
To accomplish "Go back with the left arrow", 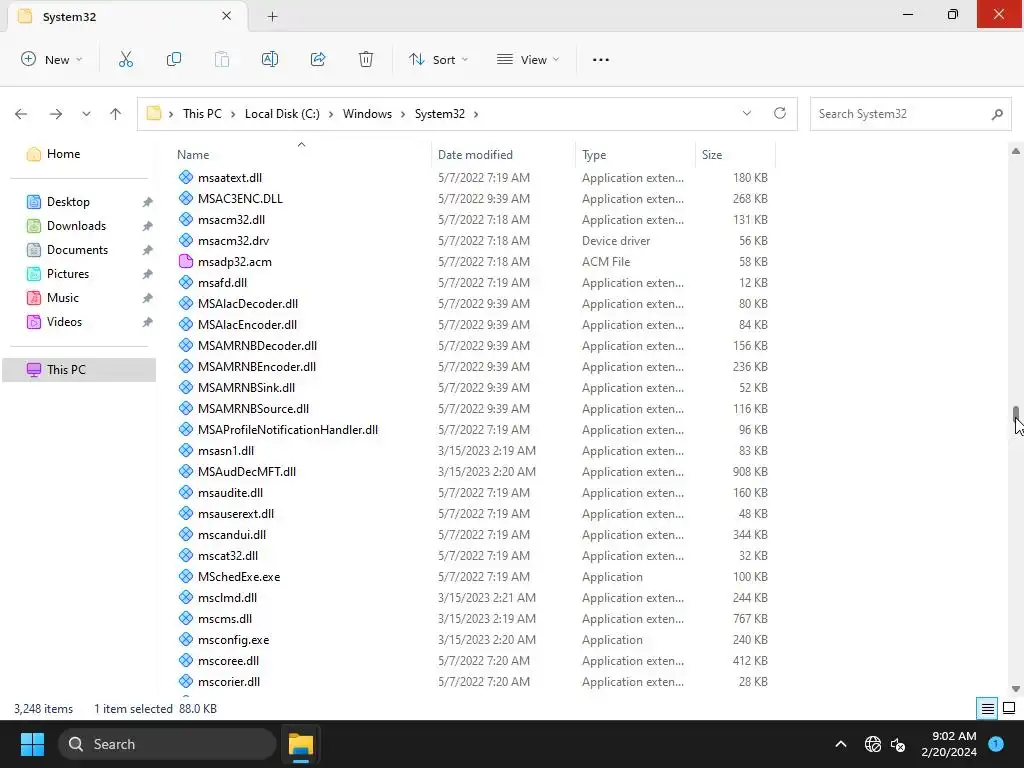I will [x=21, y=114].
